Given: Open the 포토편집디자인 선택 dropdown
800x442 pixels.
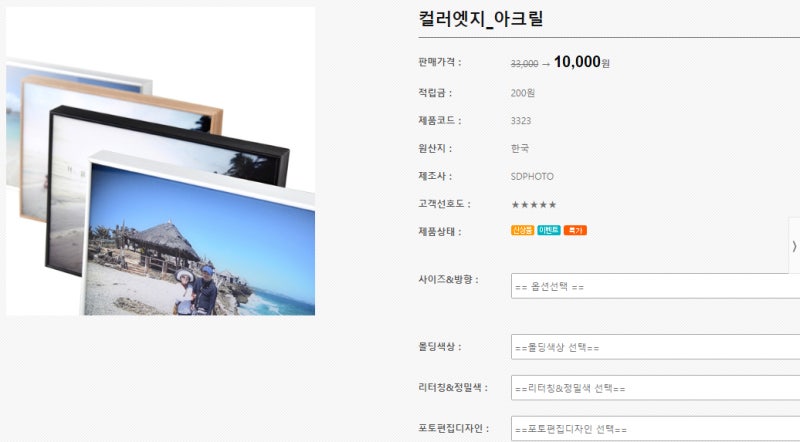Looking at the screenshot, I should pos(655,429).
